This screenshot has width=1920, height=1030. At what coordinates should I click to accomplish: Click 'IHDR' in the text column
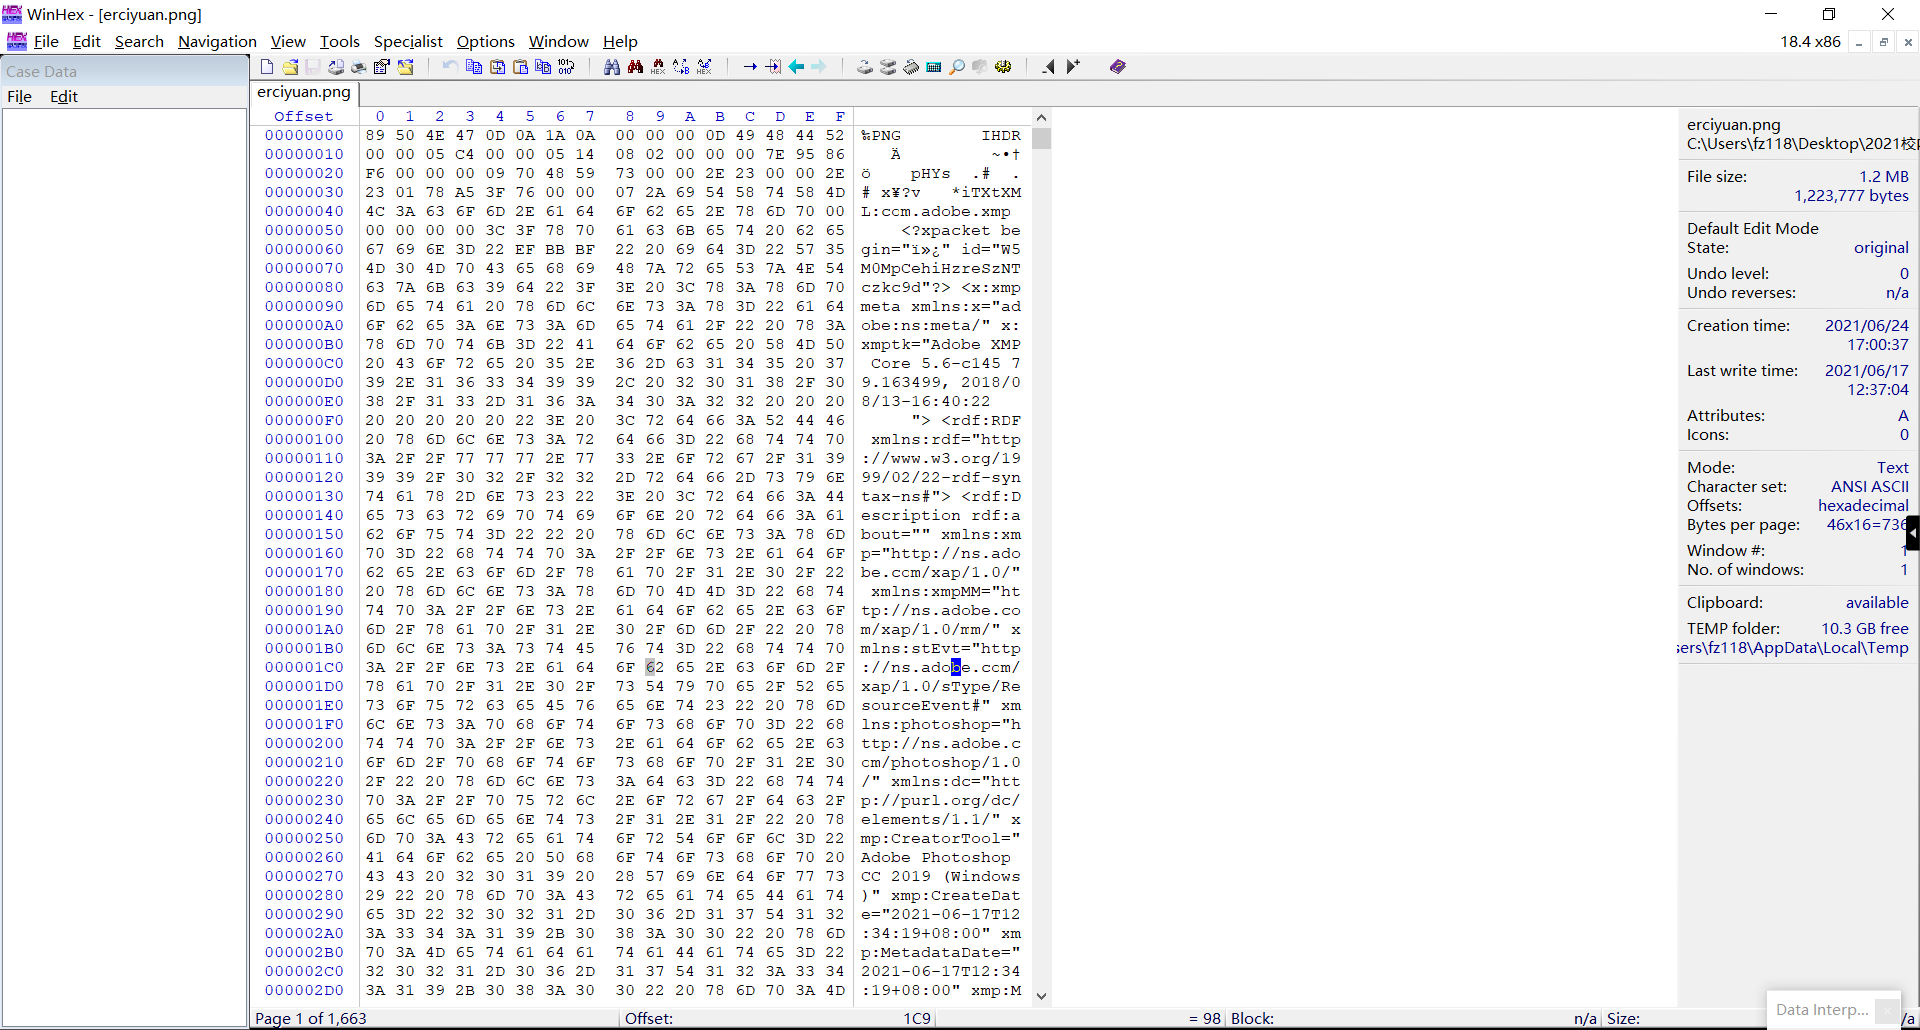[x=1001, y=136]
